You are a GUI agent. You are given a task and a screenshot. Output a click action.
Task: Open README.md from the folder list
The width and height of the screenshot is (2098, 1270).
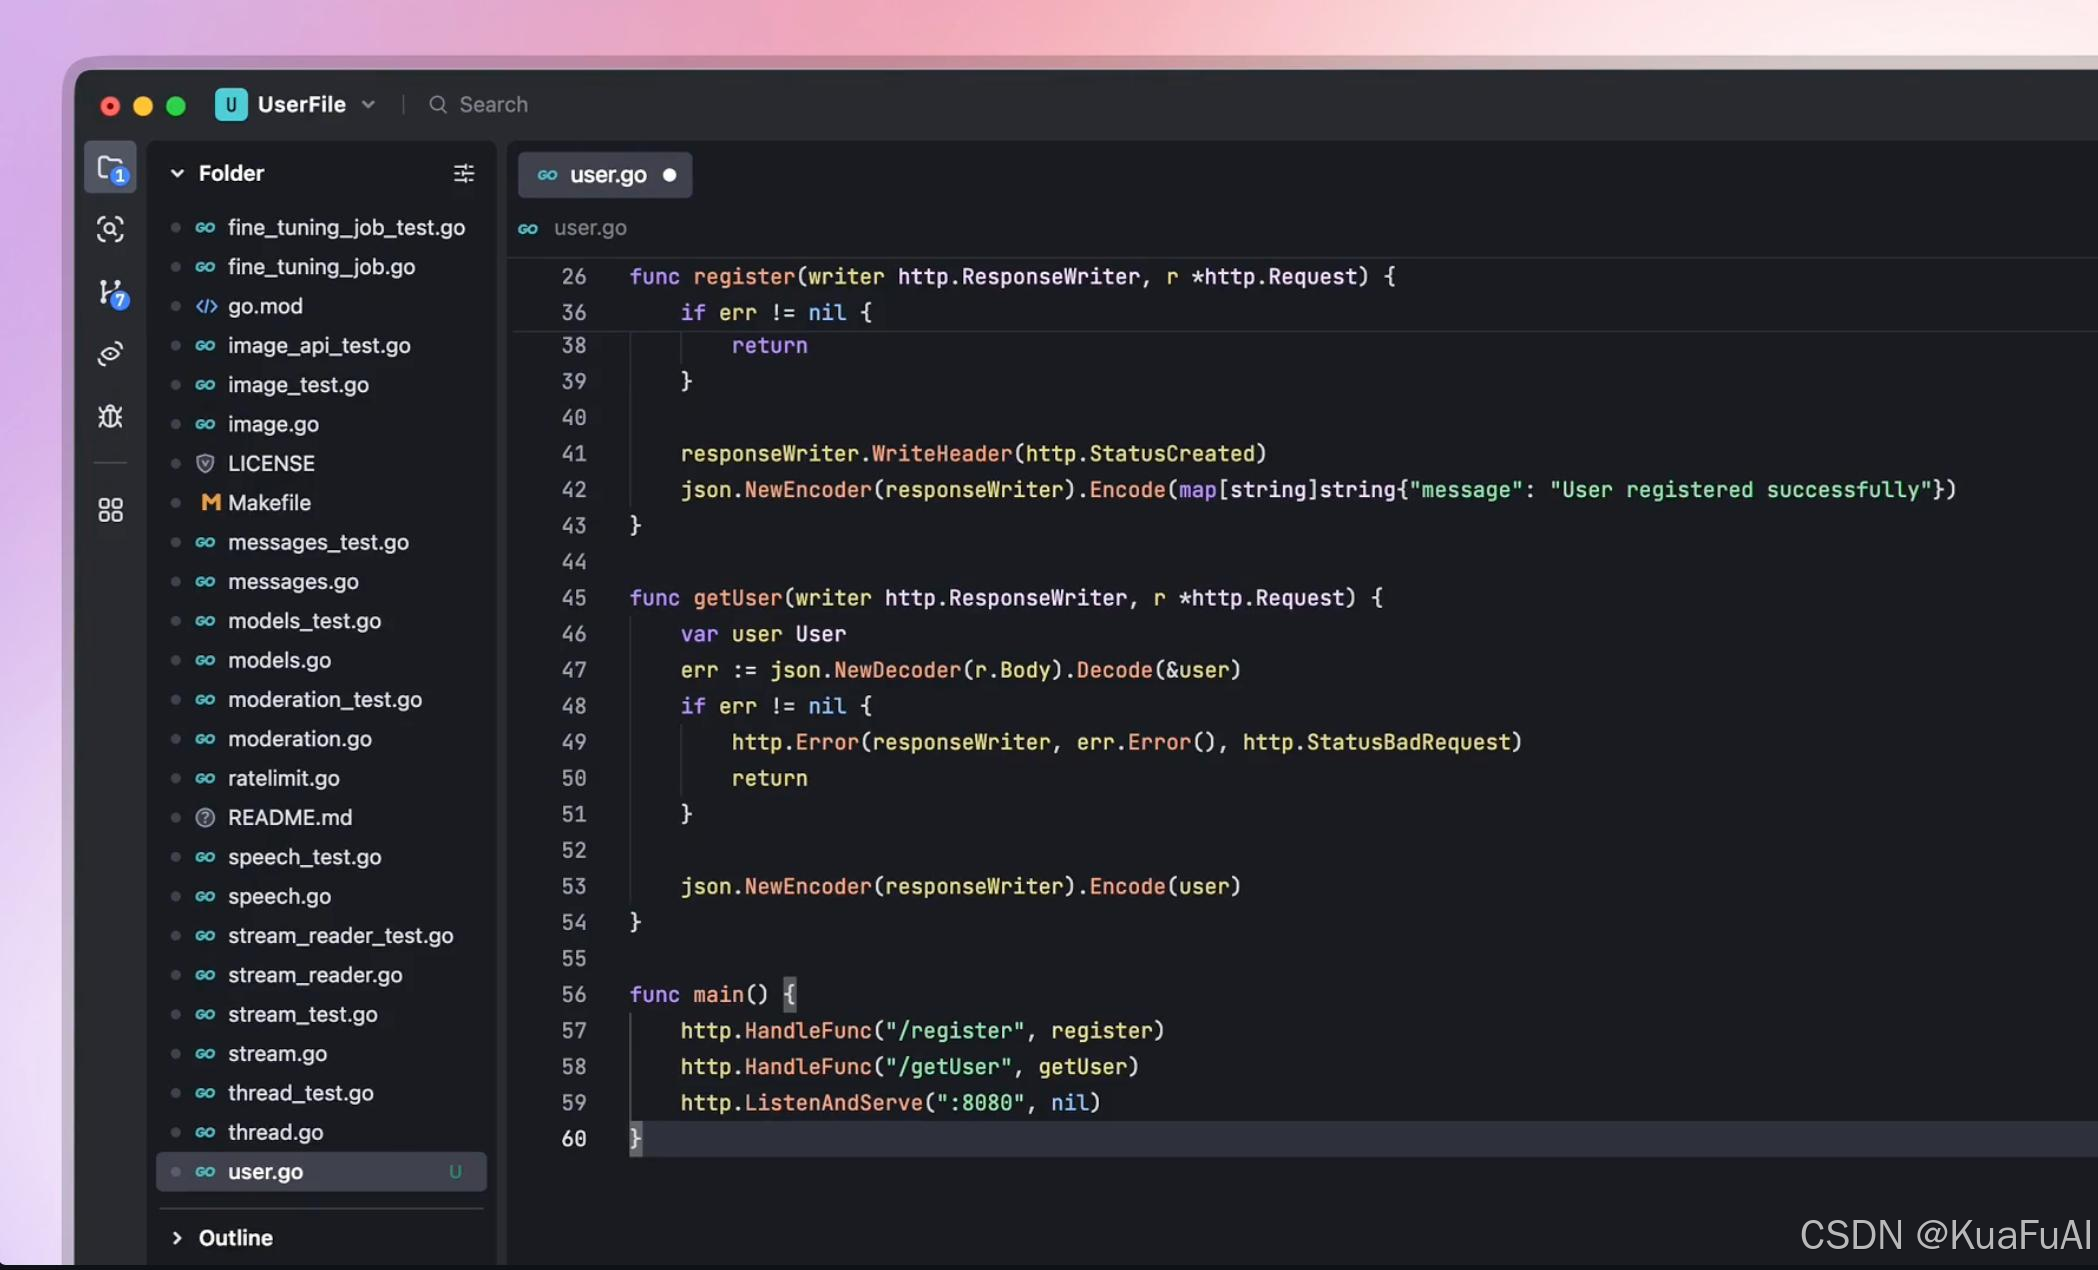[289, 817]
